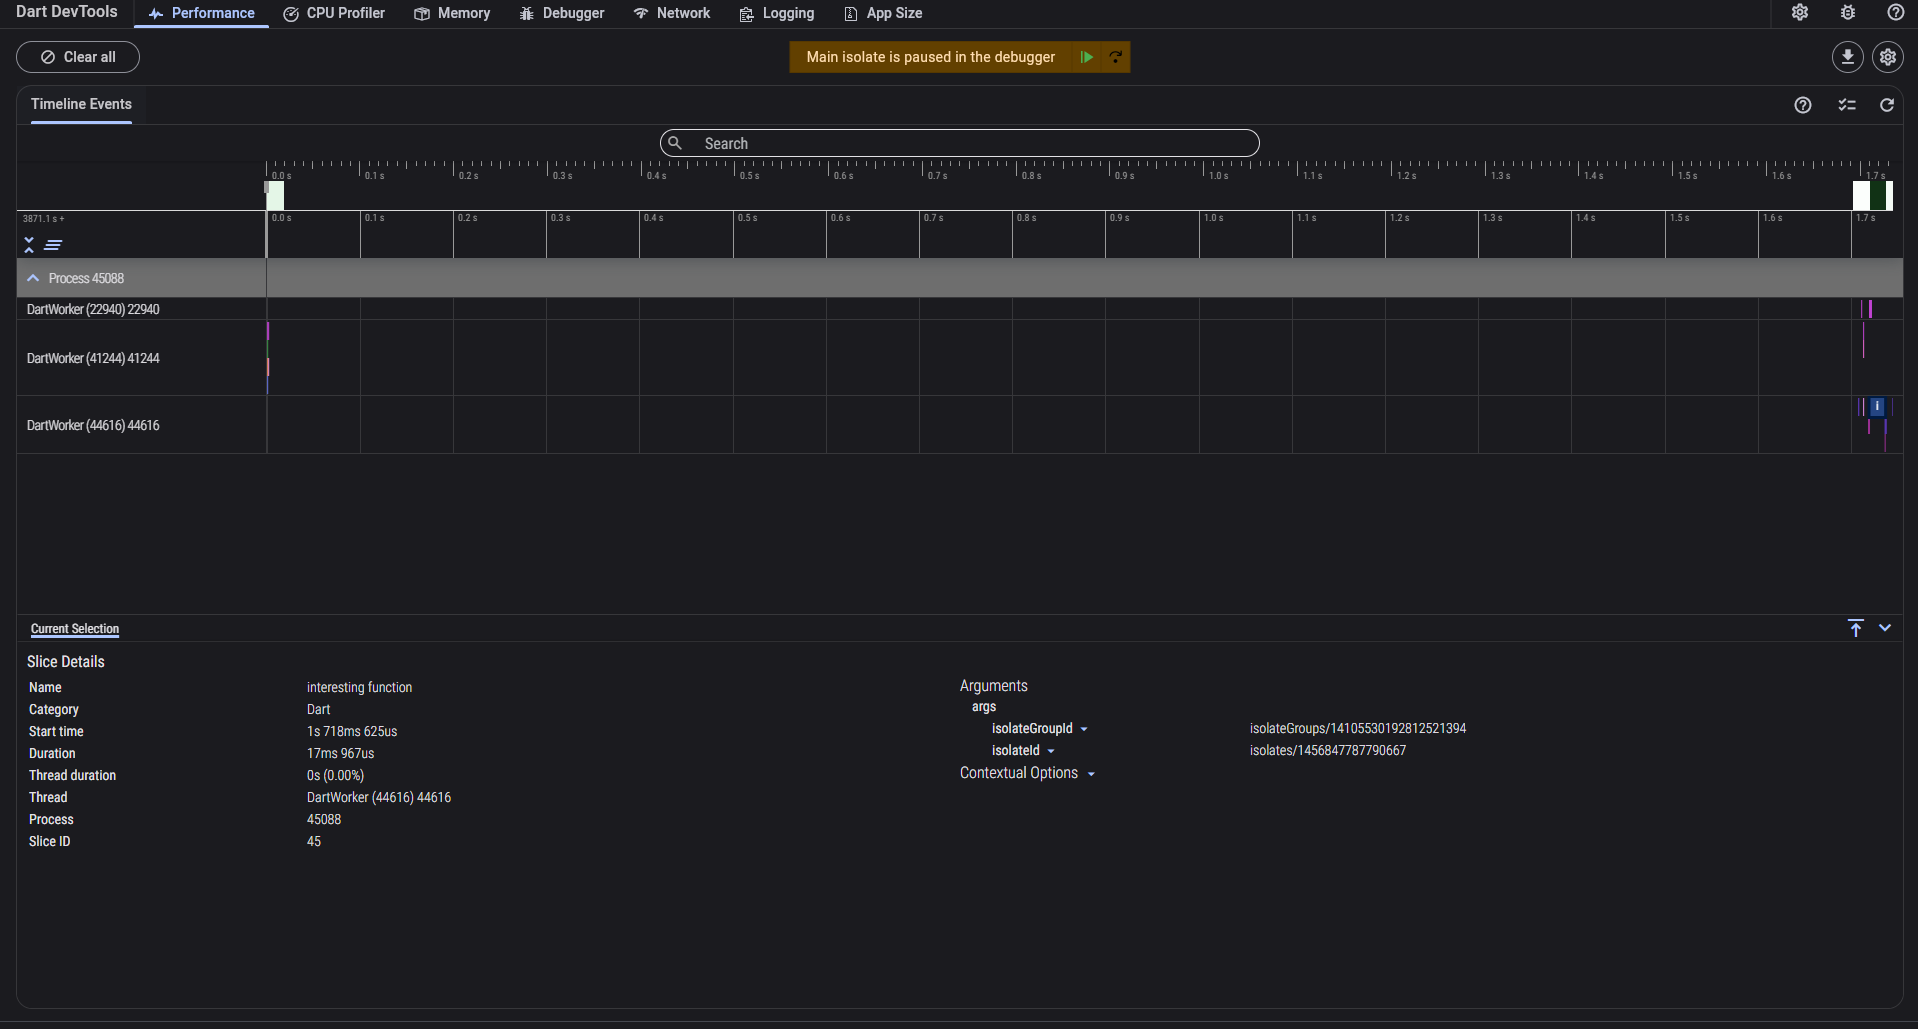This screenshot has width=1918, height=1029.
Task: Click the Clear all button
Action: [x=78, y=57]
